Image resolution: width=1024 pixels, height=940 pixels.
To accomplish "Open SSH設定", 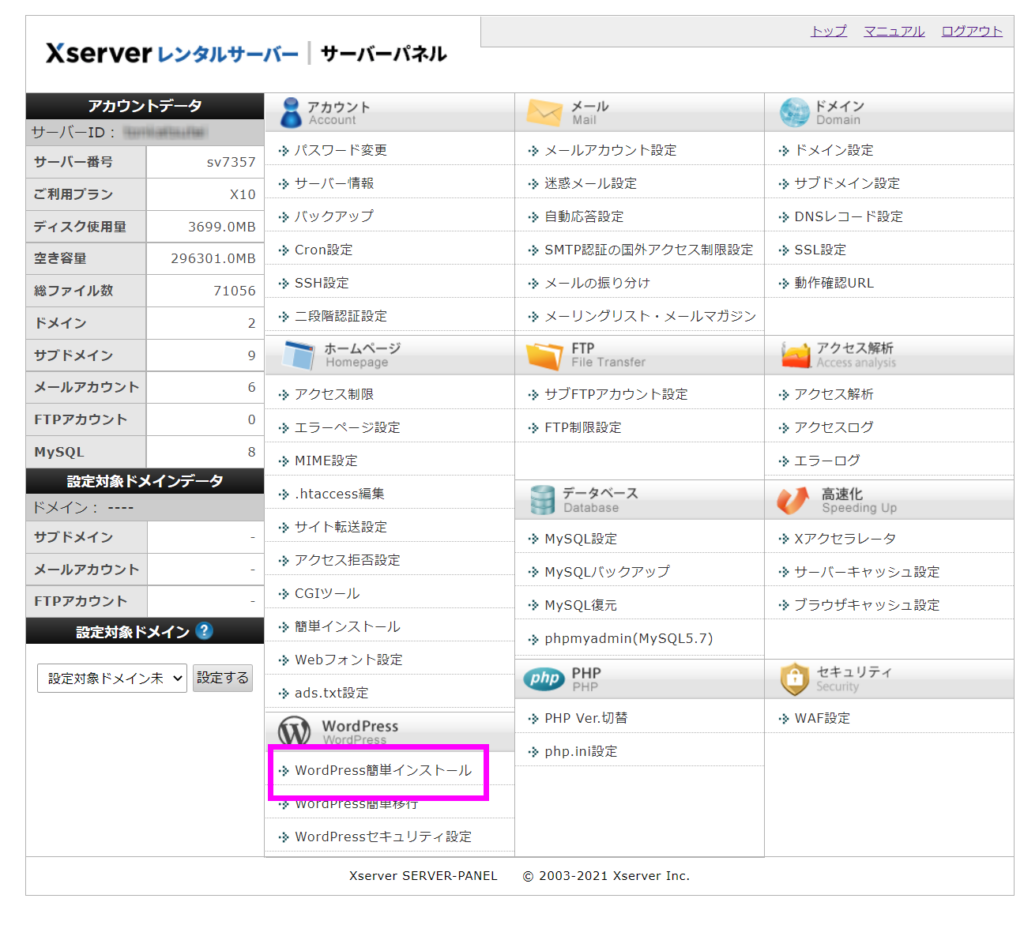I will click(321, 283).
